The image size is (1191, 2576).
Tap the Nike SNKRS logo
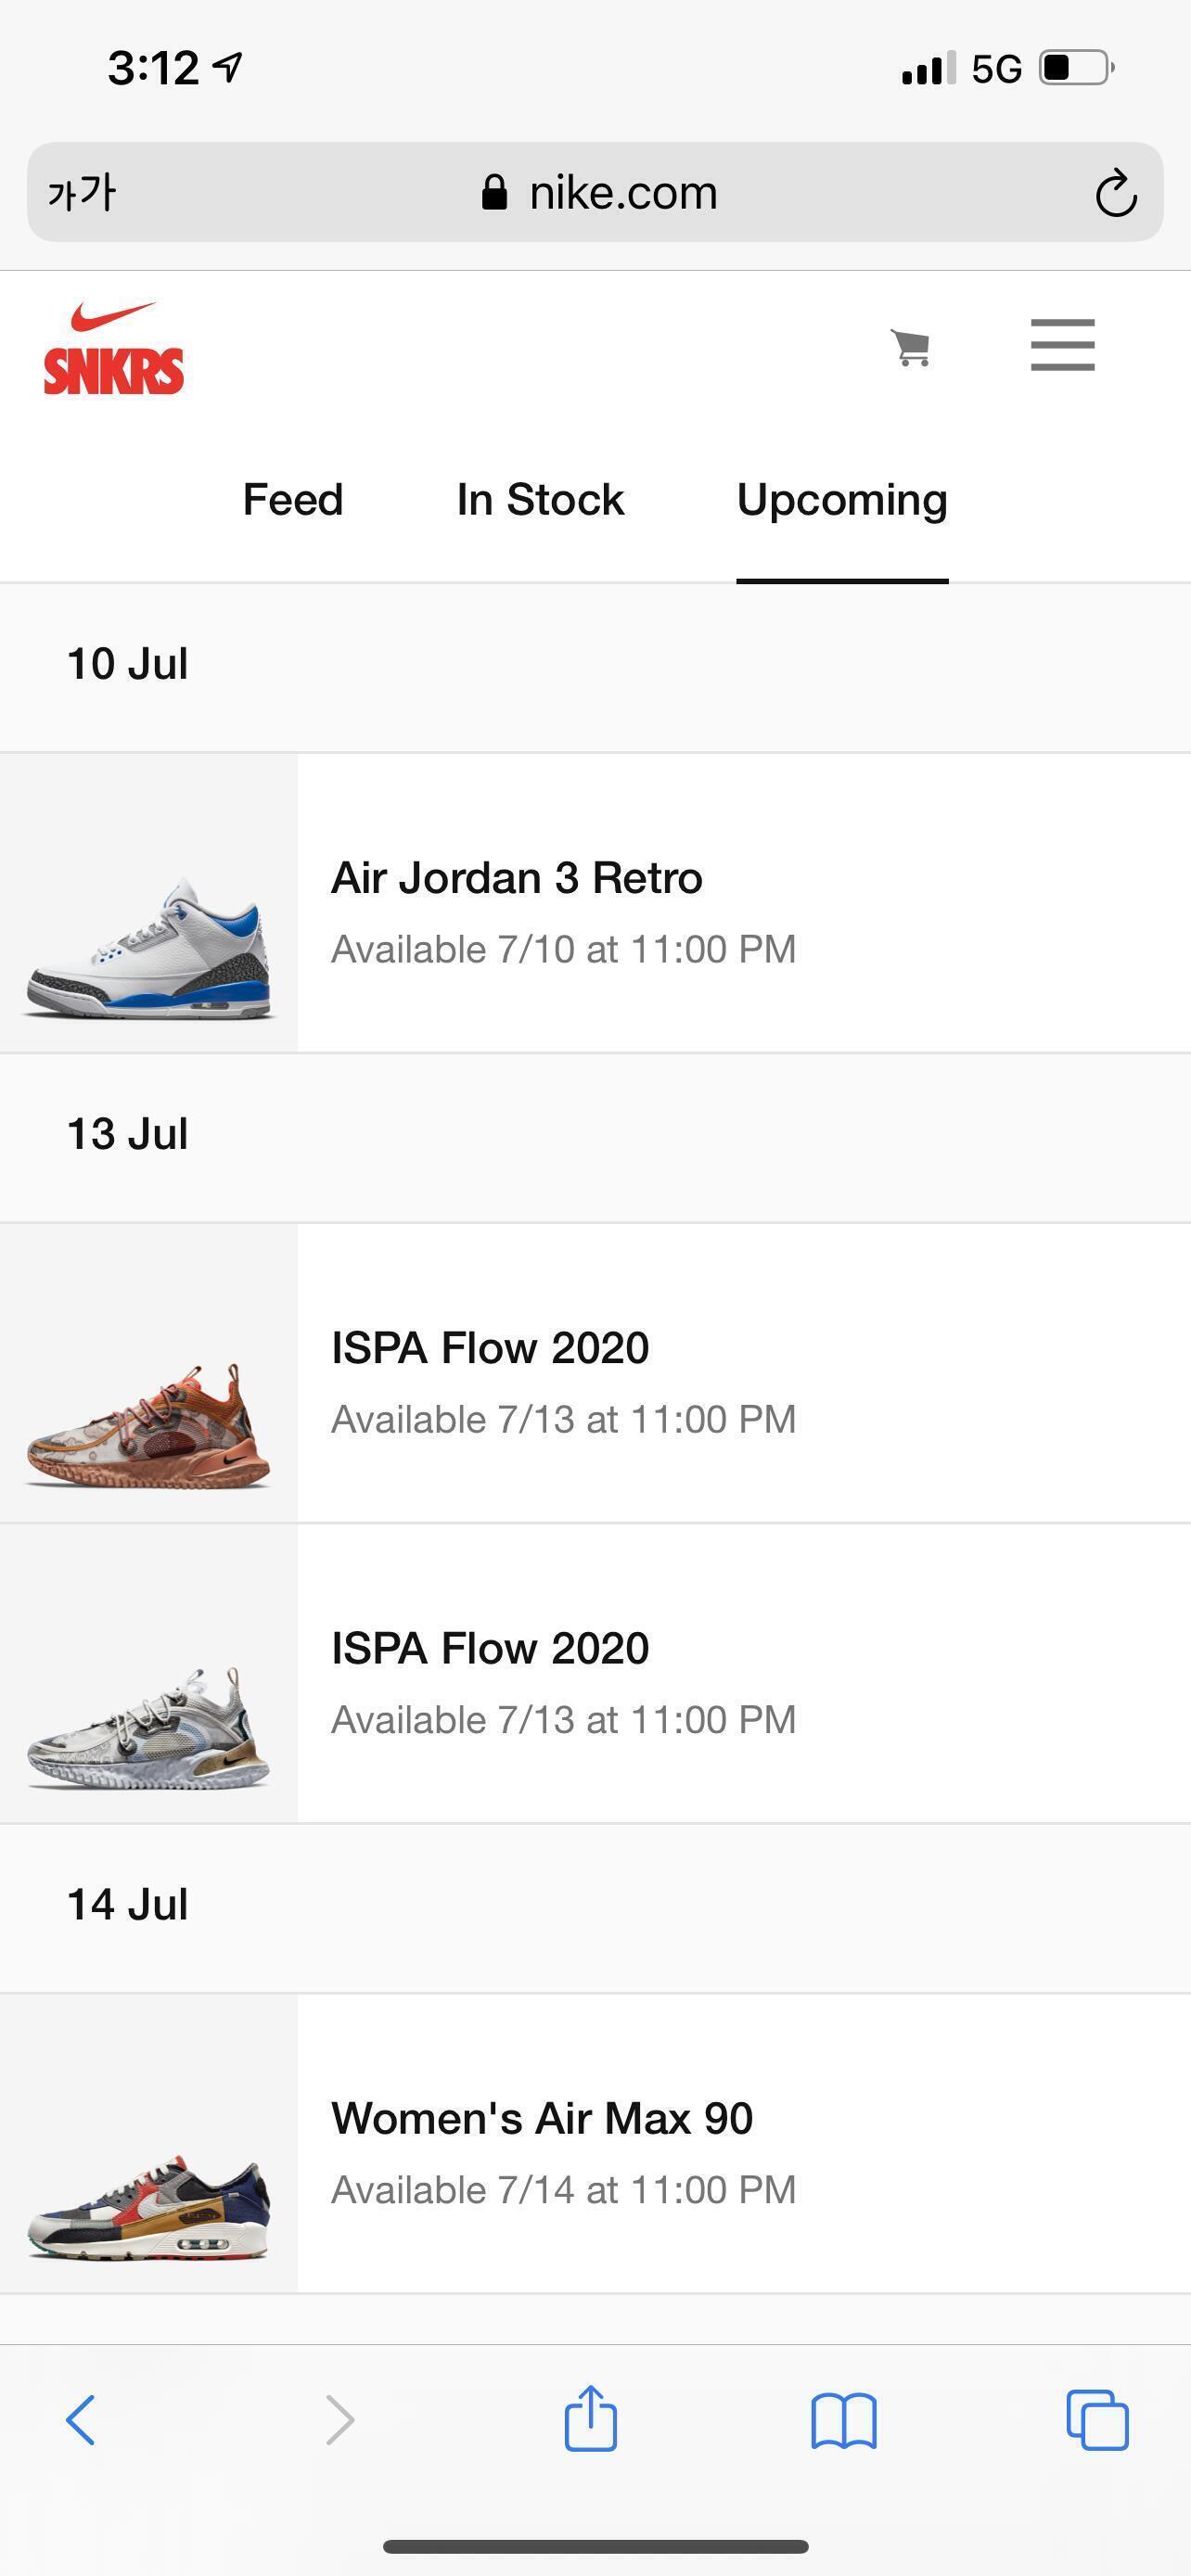coord(113,349)
